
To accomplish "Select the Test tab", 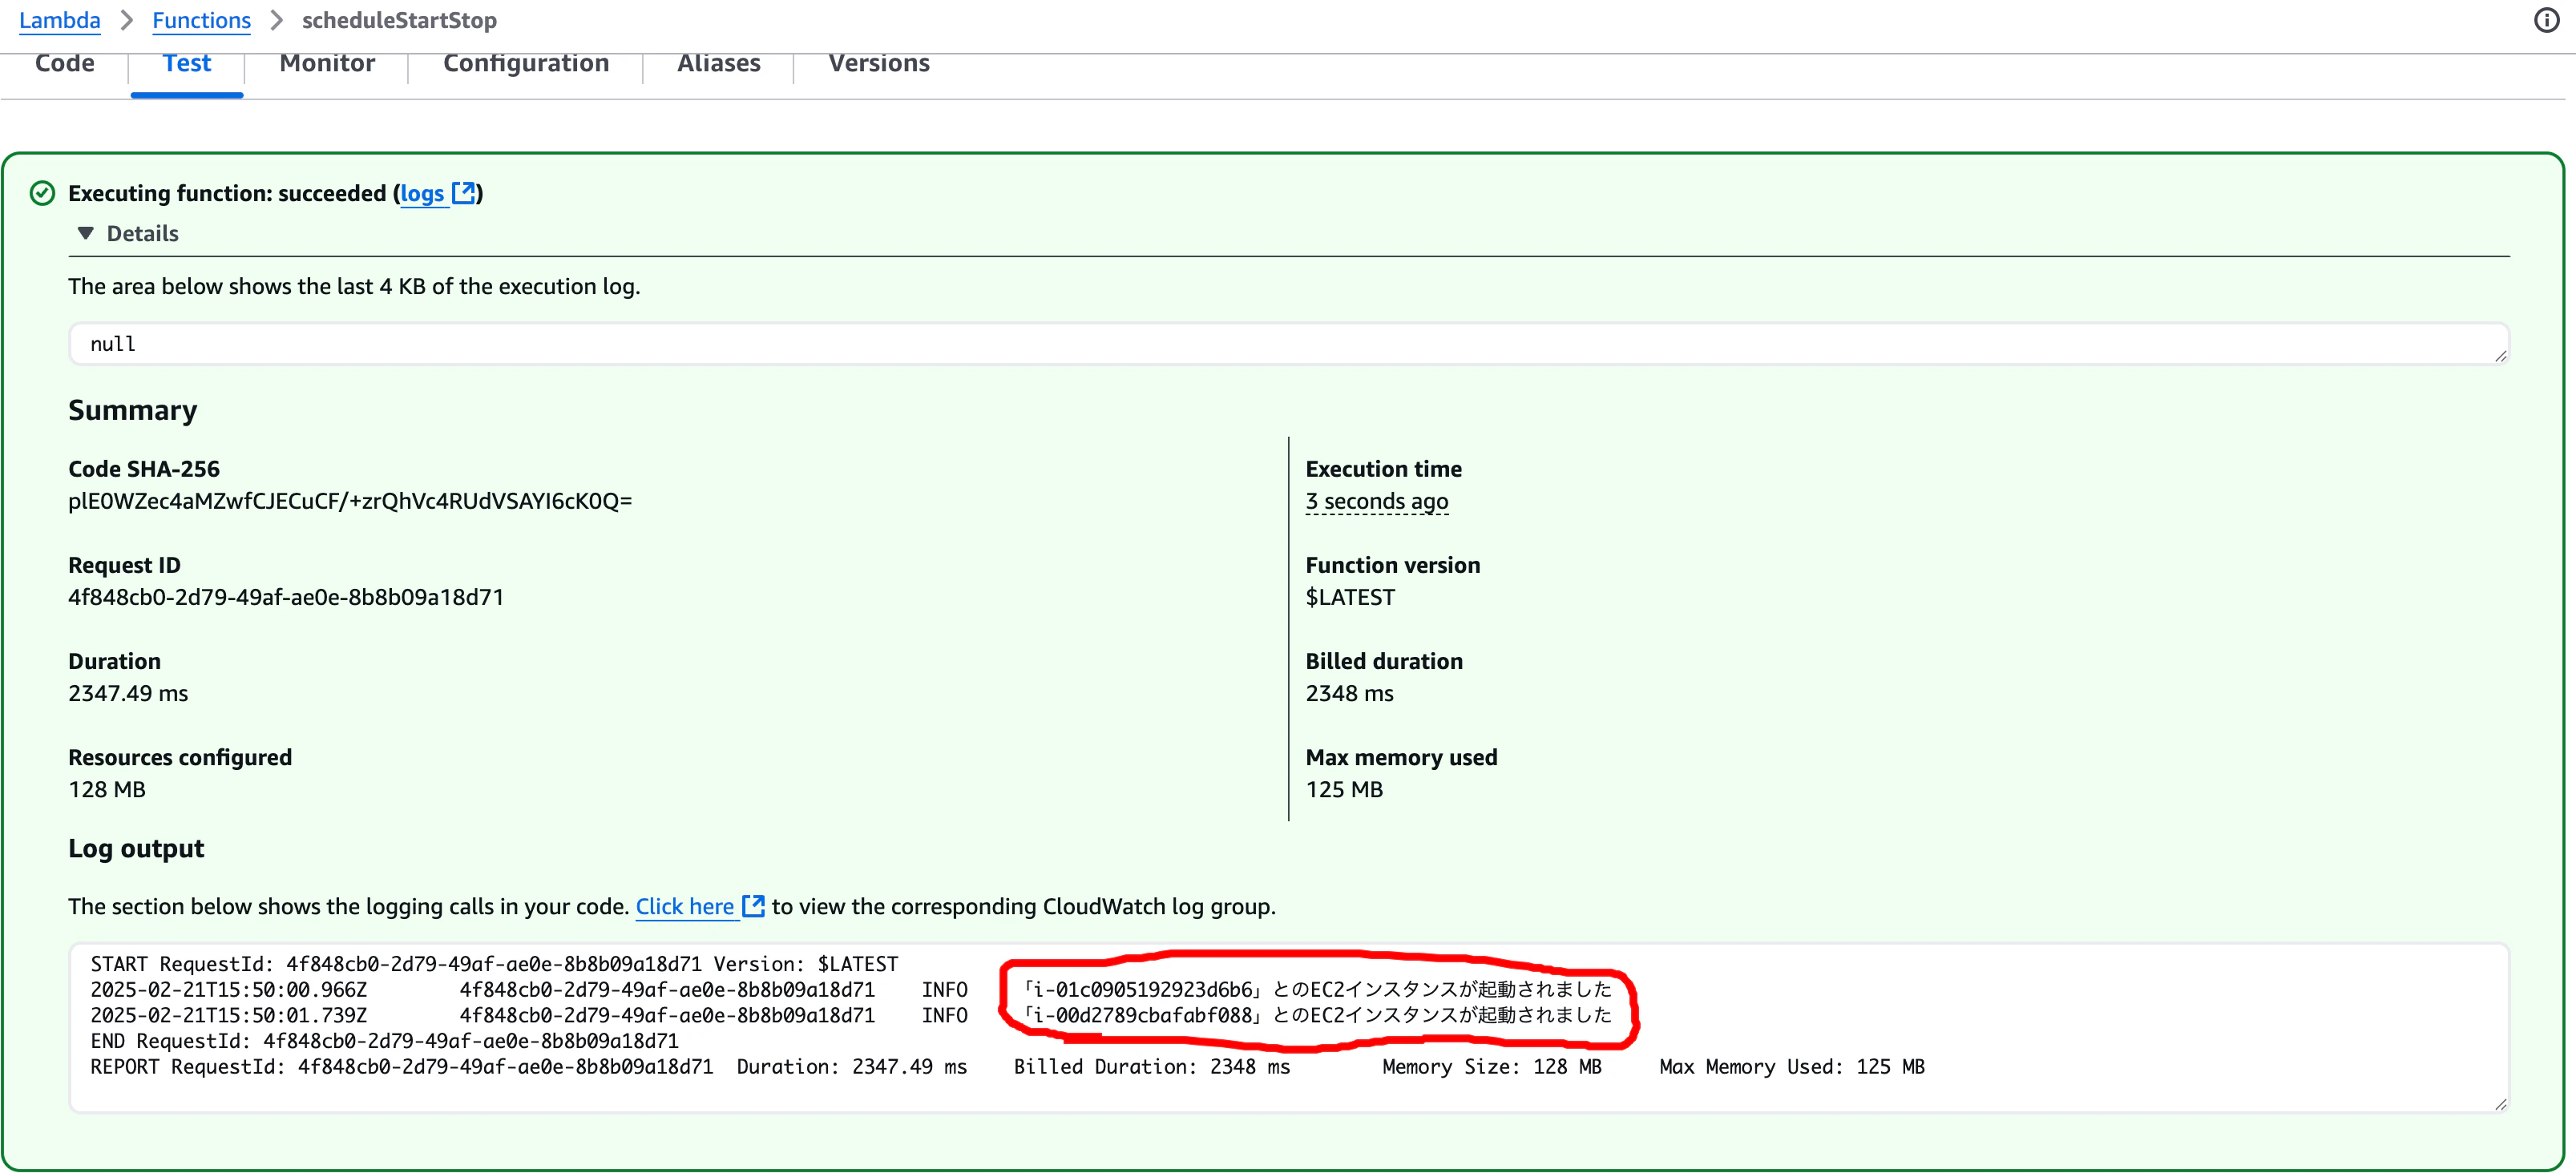I will point(187,63).
